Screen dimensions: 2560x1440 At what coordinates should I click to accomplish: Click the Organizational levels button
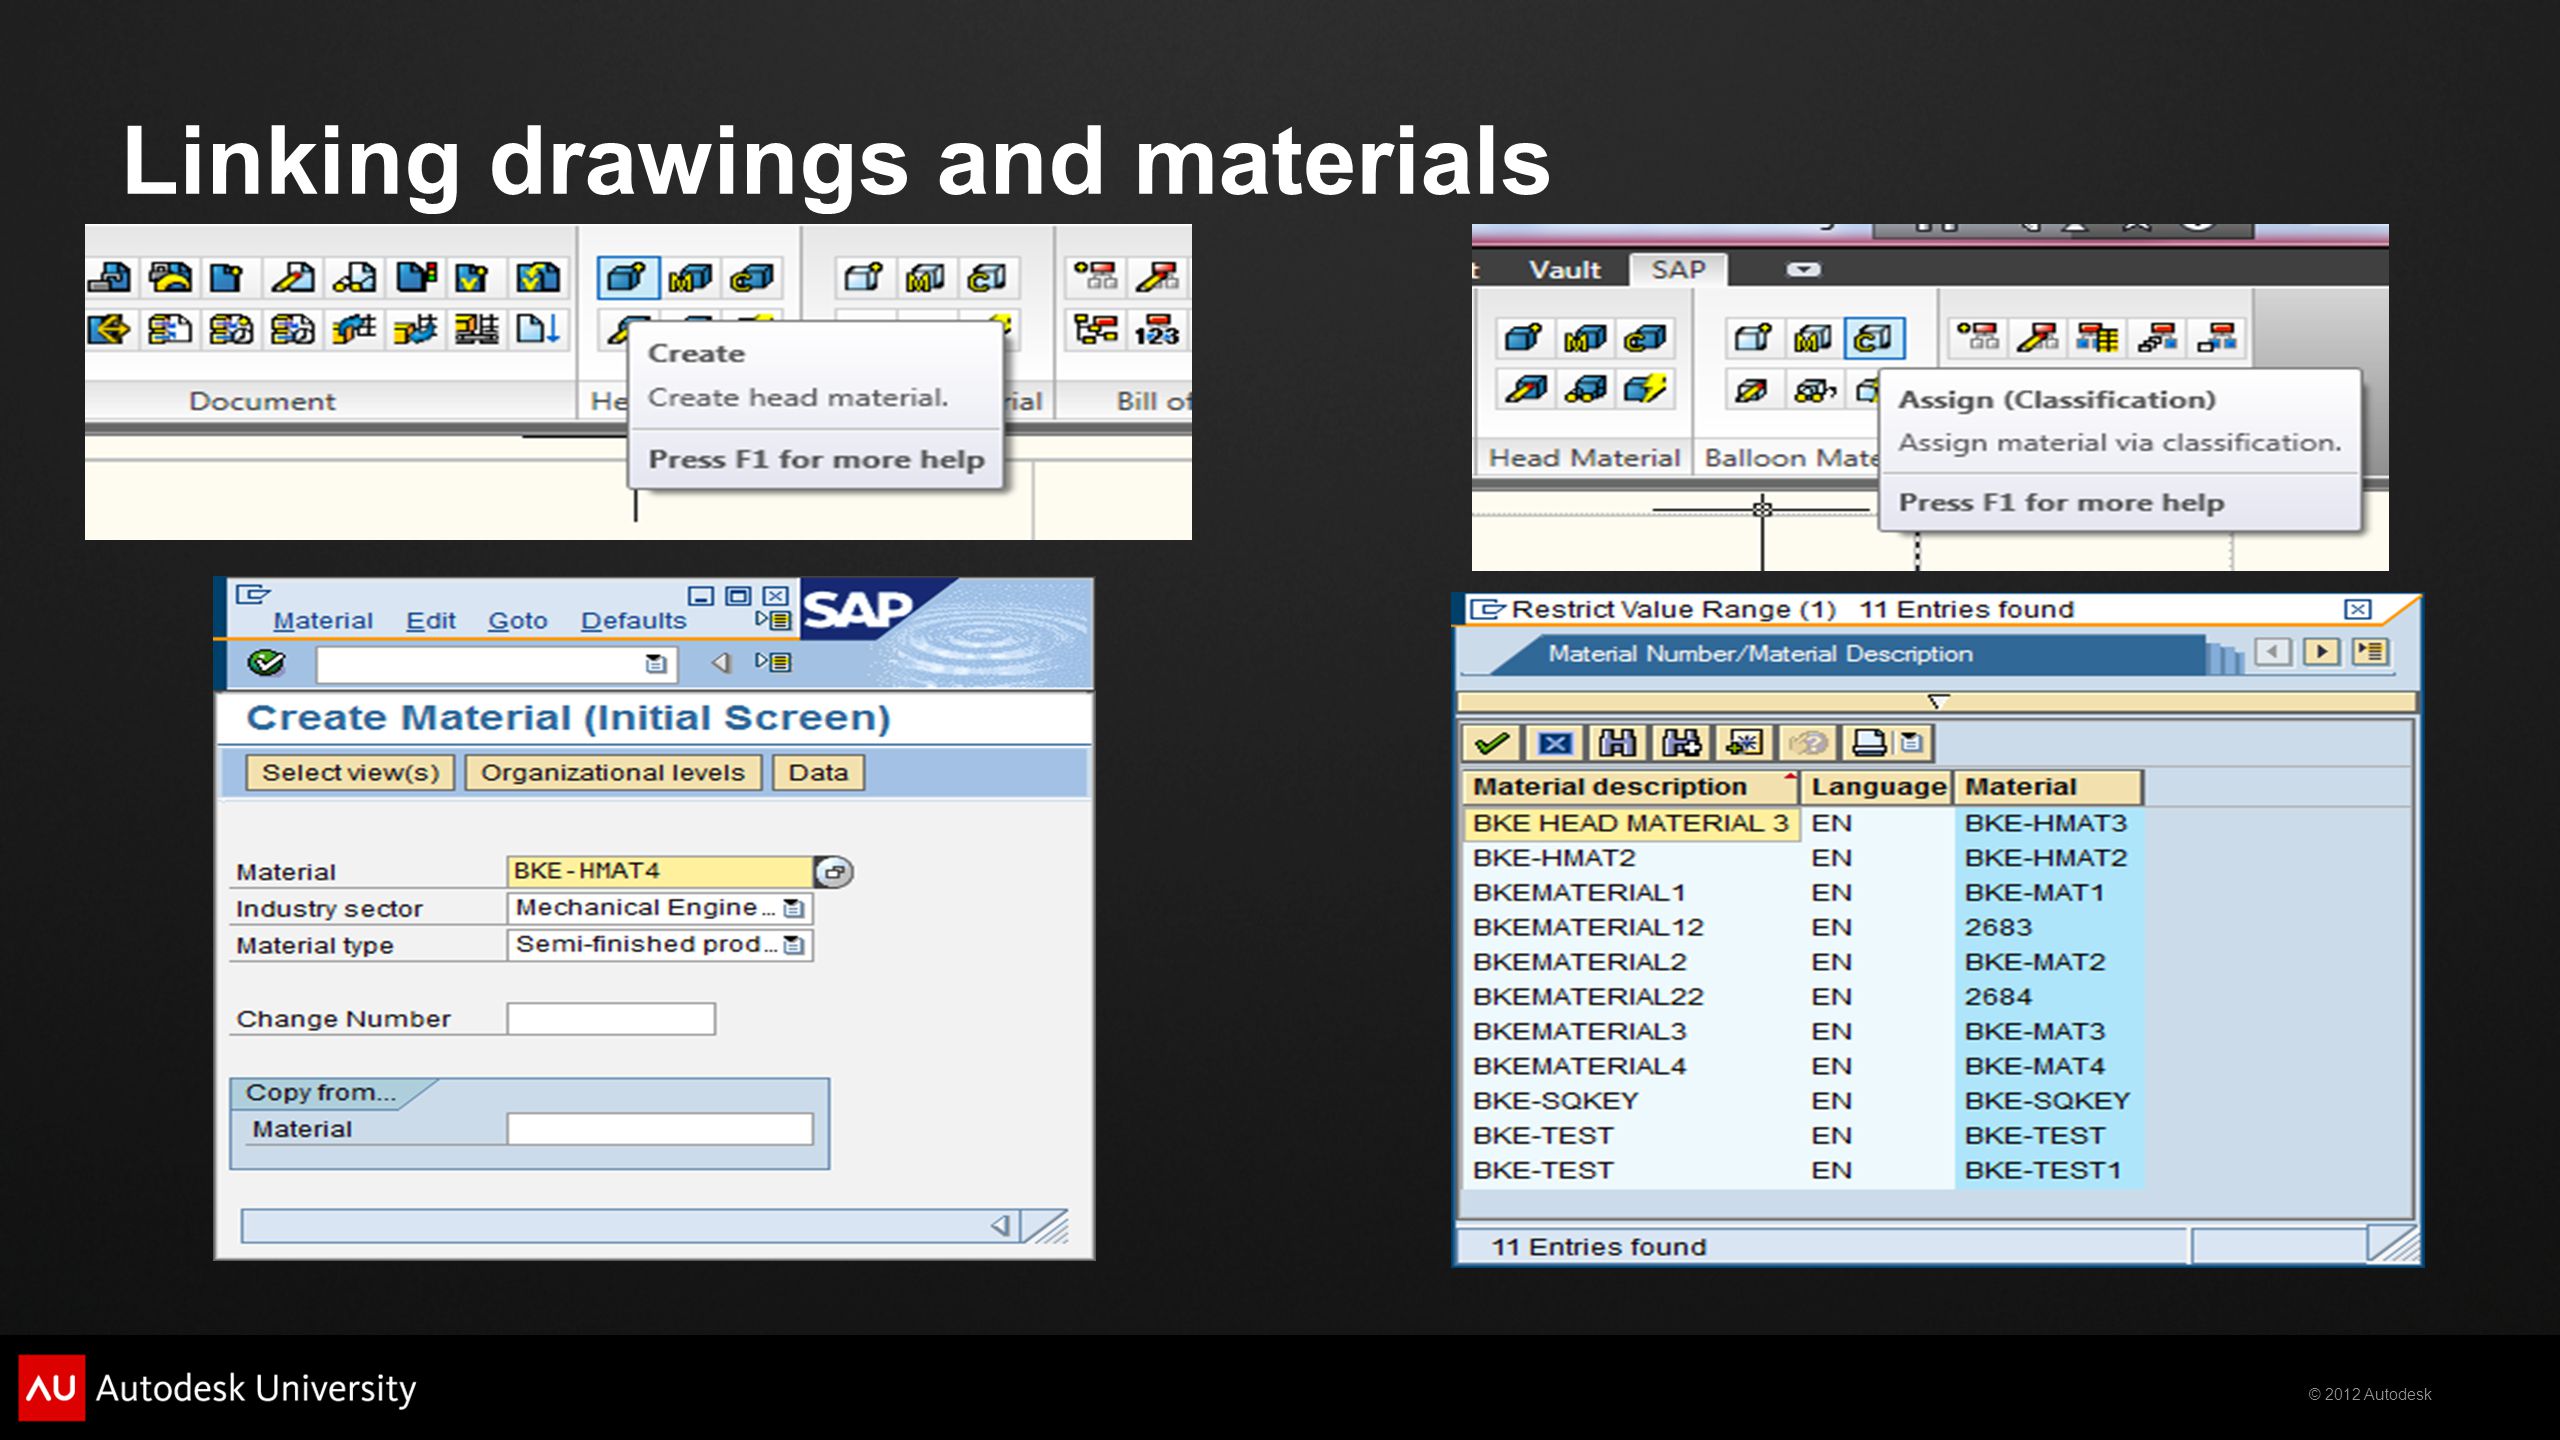point(612,773)
